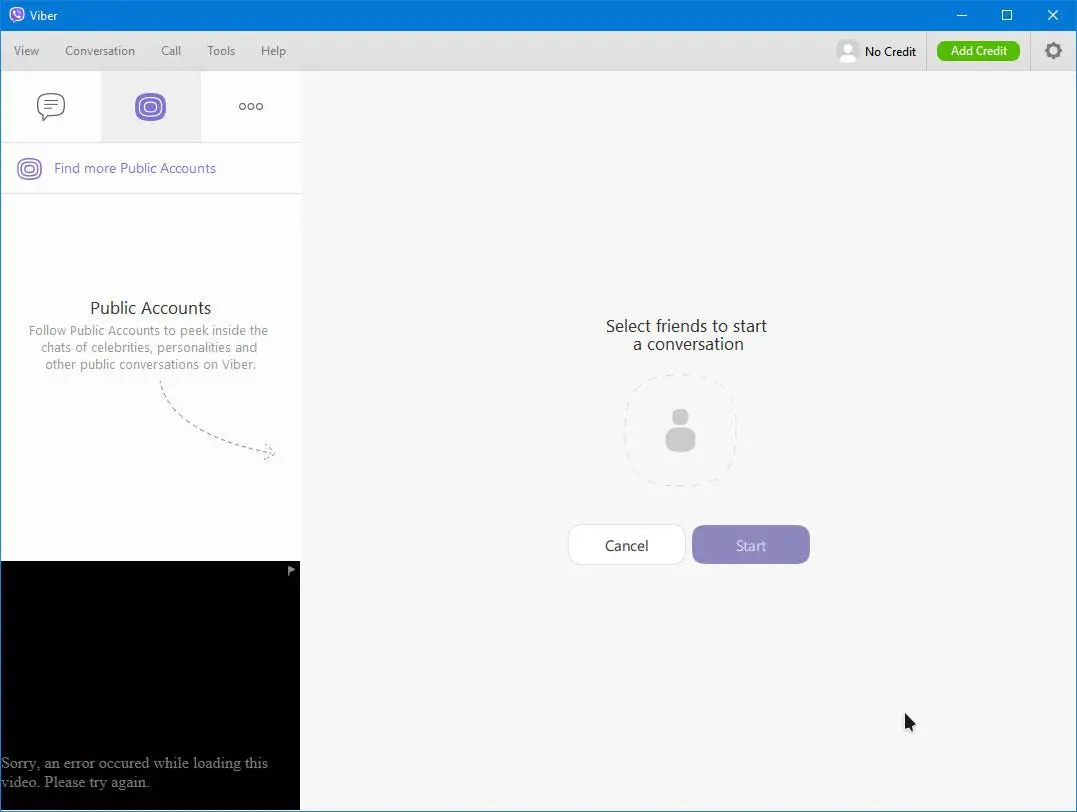This screenshot has width=1077, height=812.
Task: Select the Public Accounts tab icon
Action: [x=150, y=106]
